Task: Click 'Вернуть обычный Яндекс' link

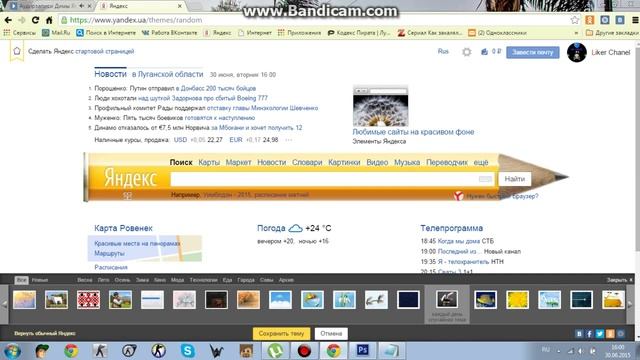Action: (x=45, y=333)
